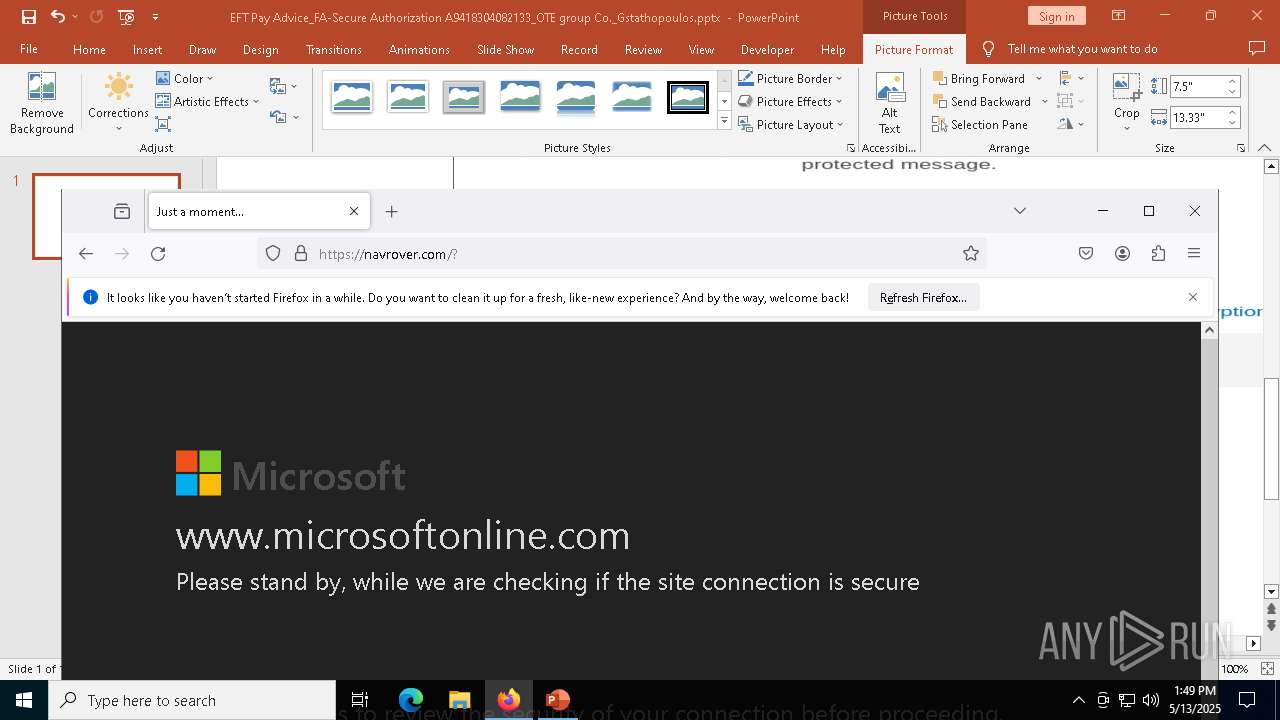Click Sign in button in PowerPoint

pyautogui.click(x=1056, y=16)
